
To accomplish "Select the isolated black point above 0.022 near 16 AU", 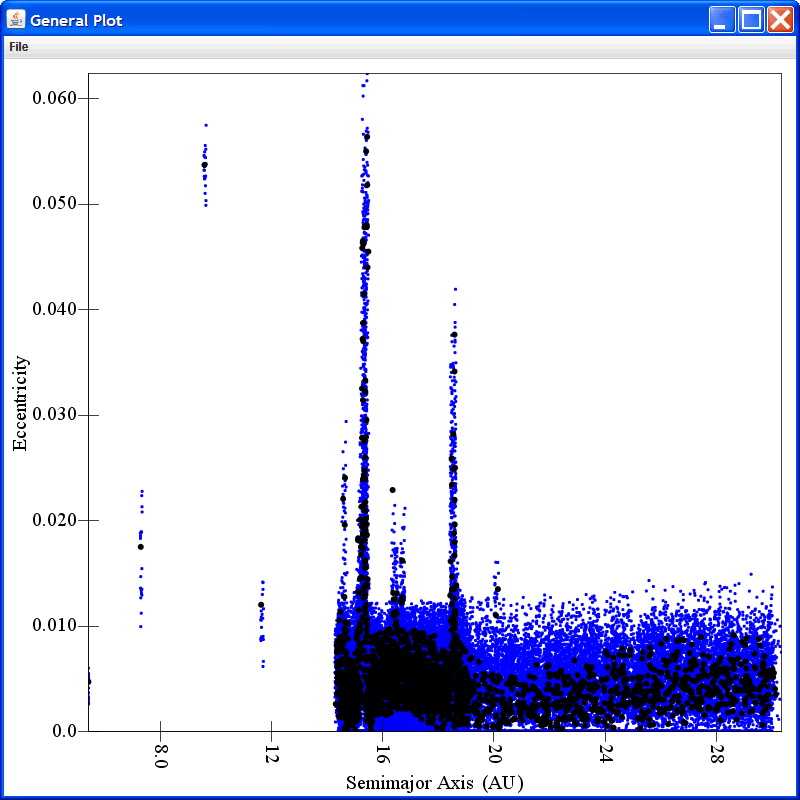I will 392,490.
